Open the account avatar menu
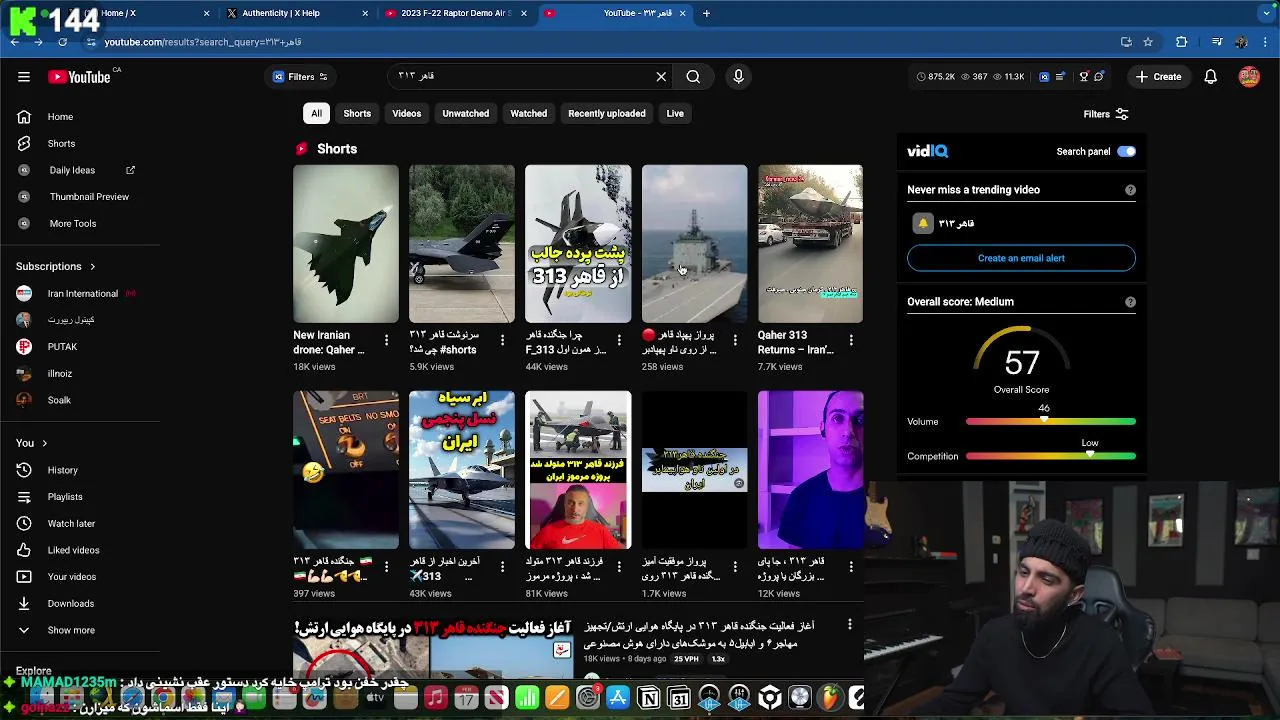Image resolution: width=1280 pixels, height=720 pixels. (1249, 77)
